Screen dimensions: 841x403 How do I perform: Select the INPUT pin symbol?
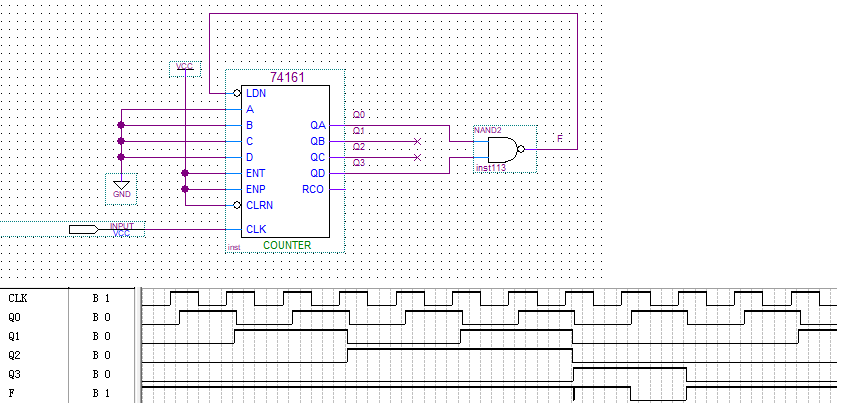point(84,230)
